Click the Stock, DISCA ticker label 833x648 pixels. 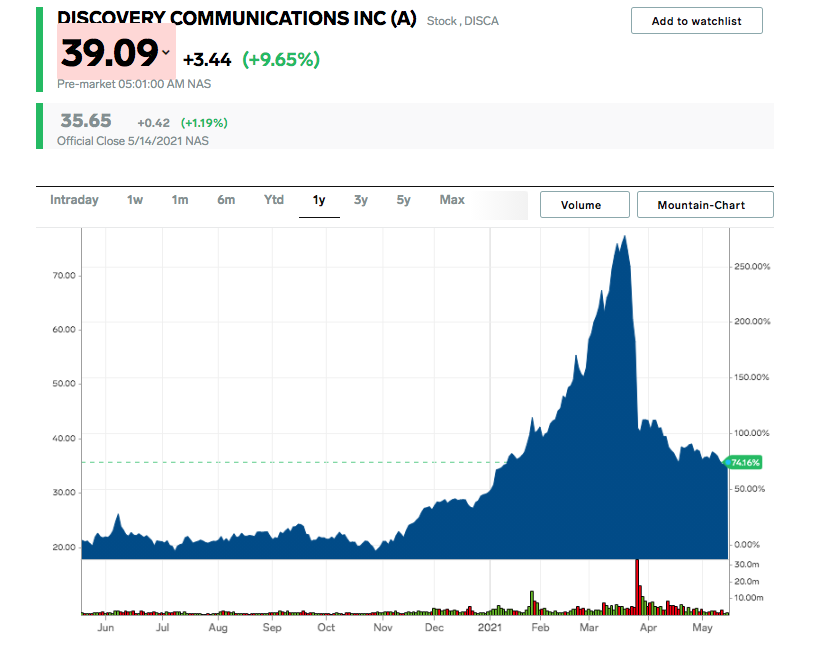463,21
